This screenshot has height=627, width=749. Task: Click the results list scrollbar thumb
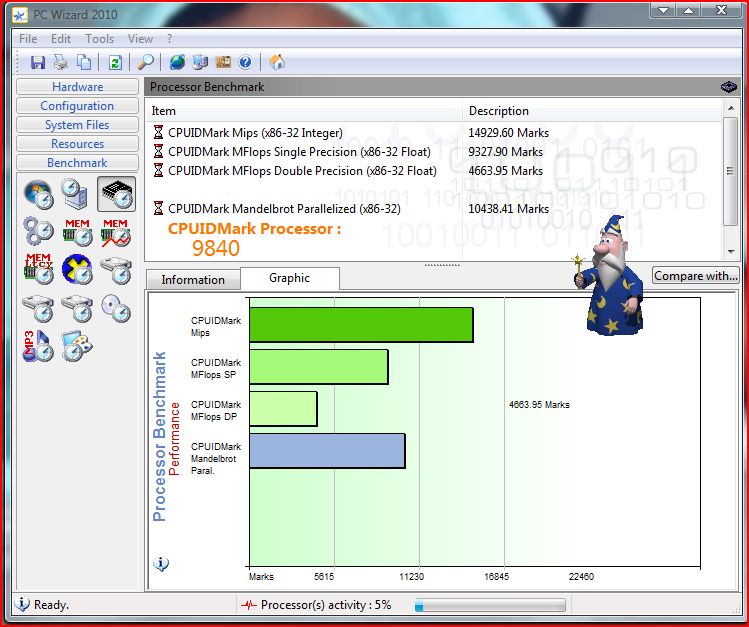731,171
